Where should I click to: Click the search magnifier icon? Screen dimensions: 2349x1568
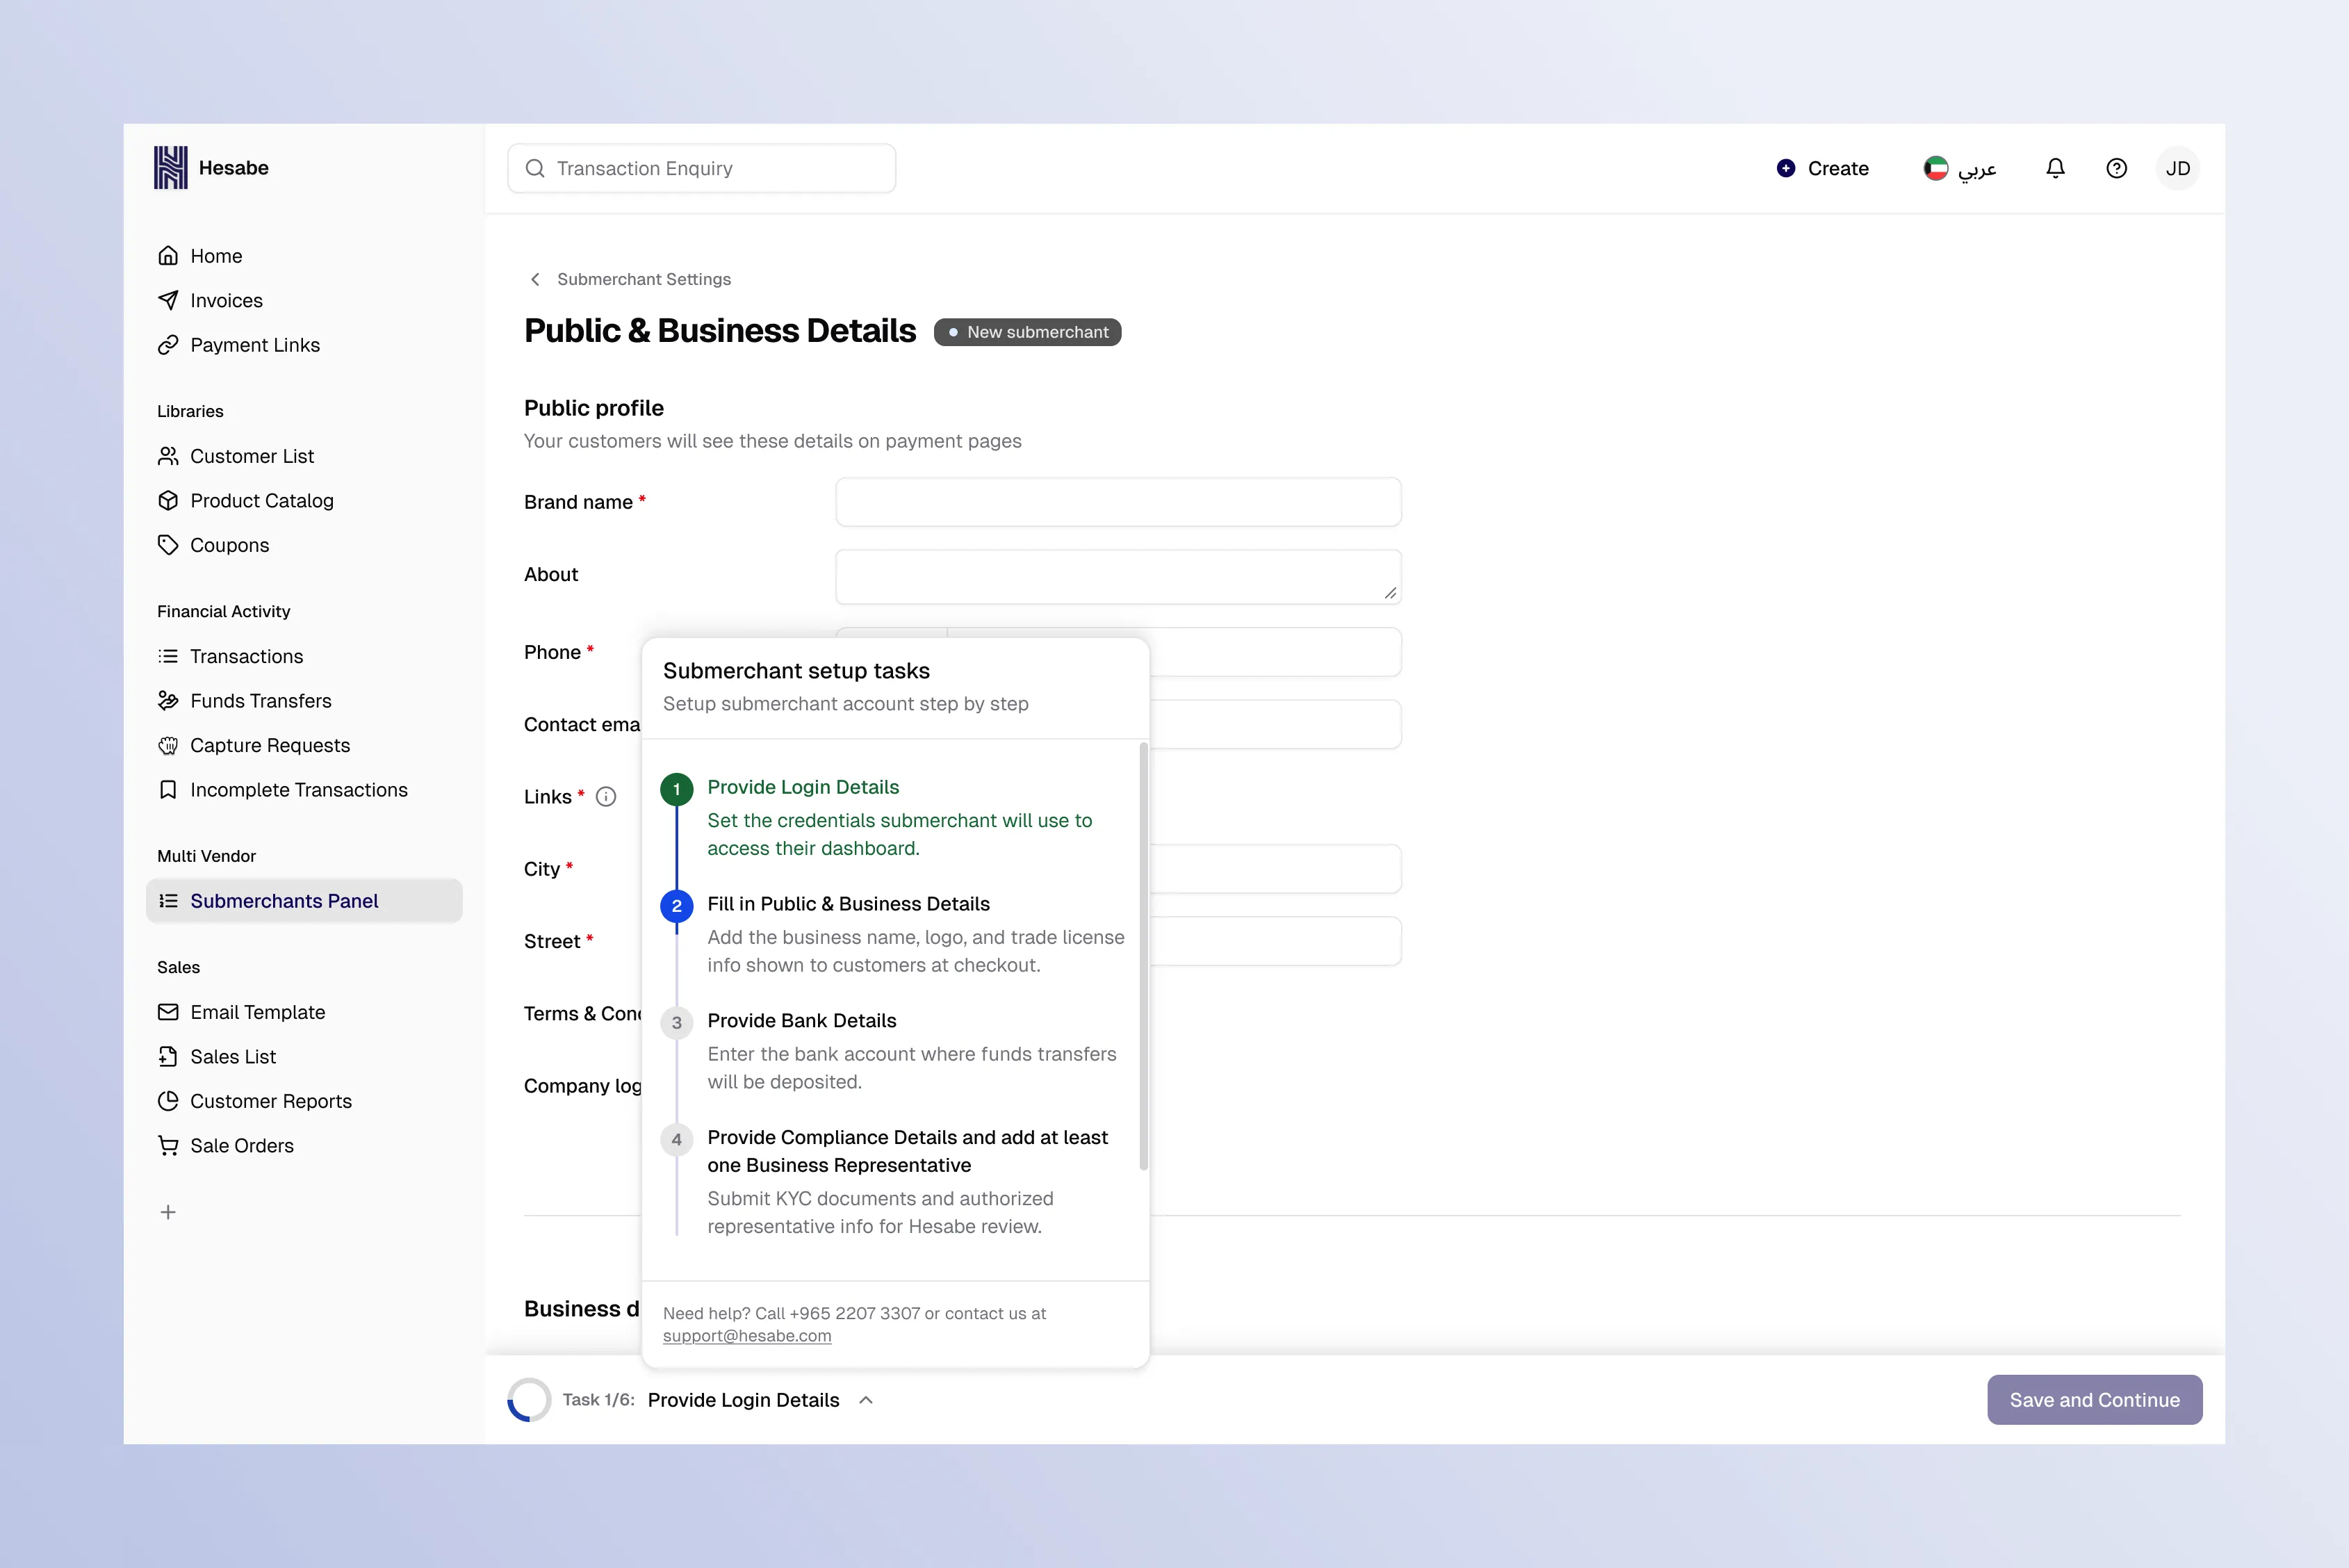(535, 168)
